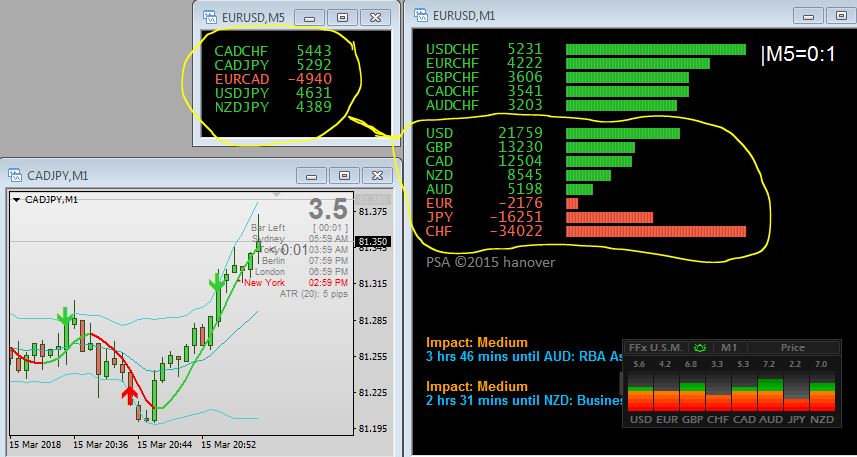Click the USD 21759 currency row
857x457 pixels.
[x=553, y=133]
